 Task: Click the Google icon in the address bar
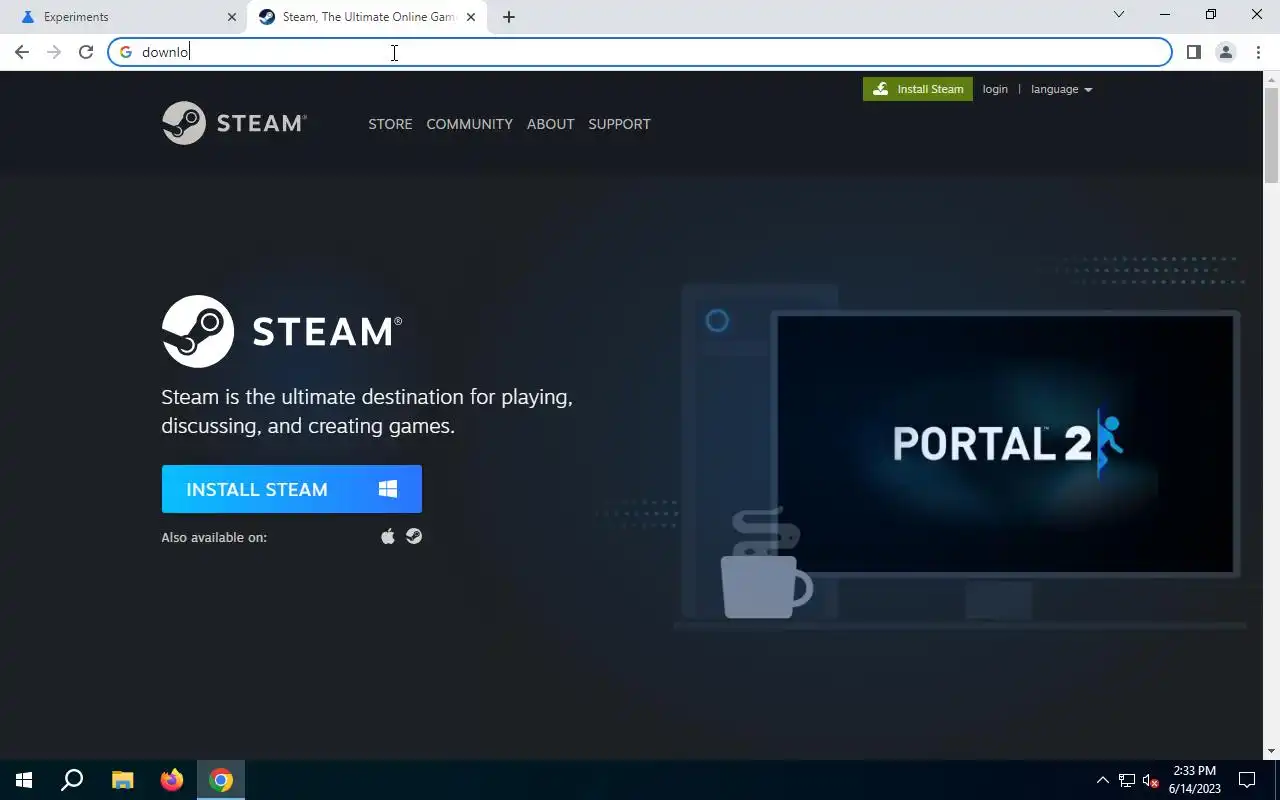click(x=126, y=52)
